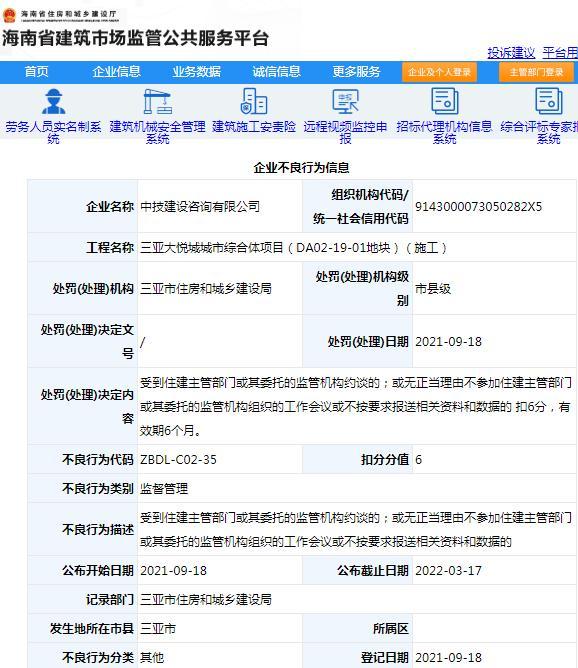578x668 pixels.
Task: Click the 工程名称 label cell
Action: 83,248
